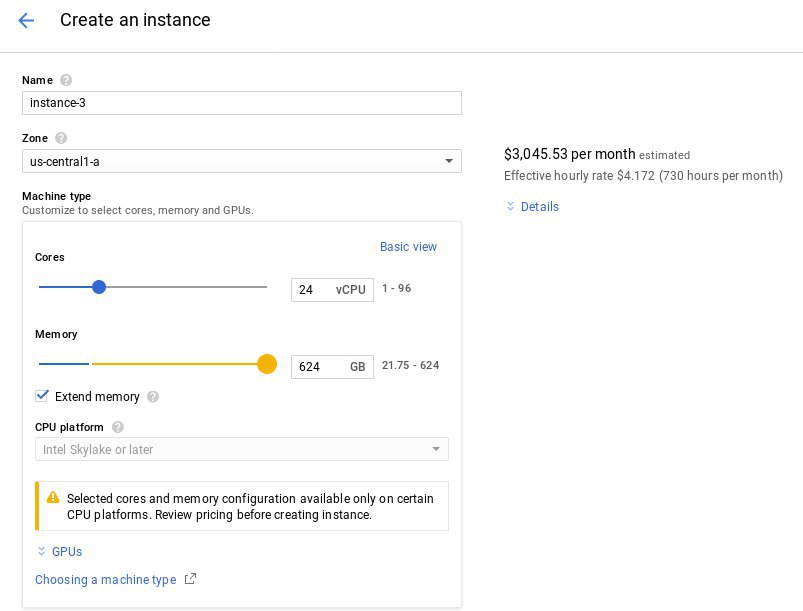The image size is (803, 611).
Task: Click the $3,045.53 per month estimate
Action: click(x=569, y=154)
